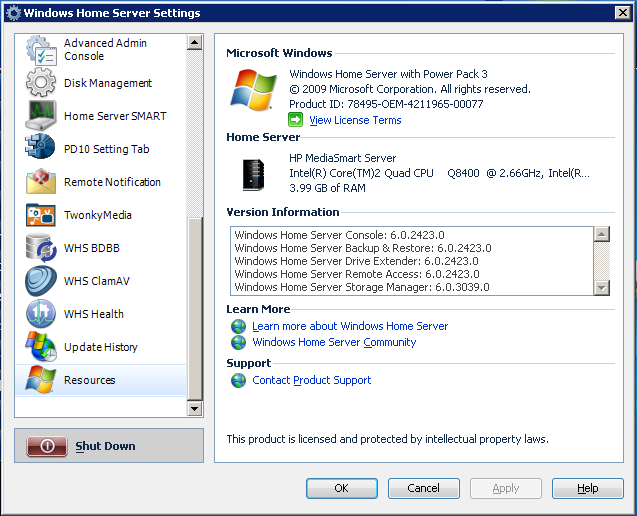
Task: Switch to the Home Server SMART tab
Action: point(101,116)
